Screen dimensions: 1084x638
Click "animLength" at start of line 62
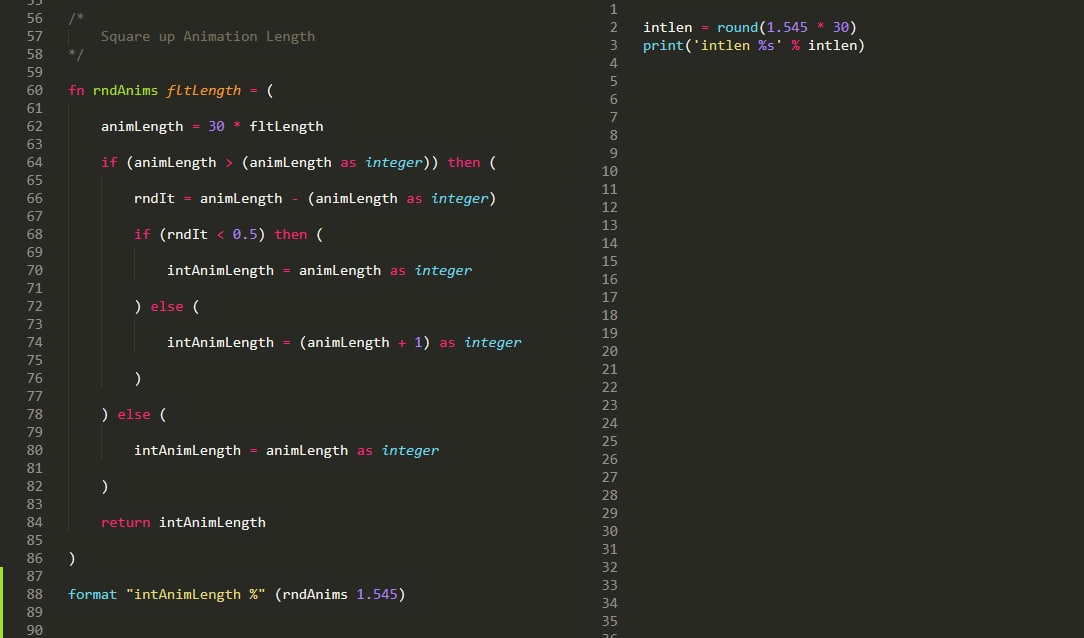[x=142, y=126]
